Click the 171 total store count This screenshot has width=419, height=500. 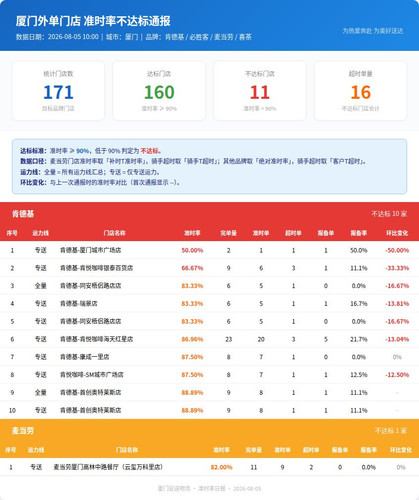pos(58,92)
